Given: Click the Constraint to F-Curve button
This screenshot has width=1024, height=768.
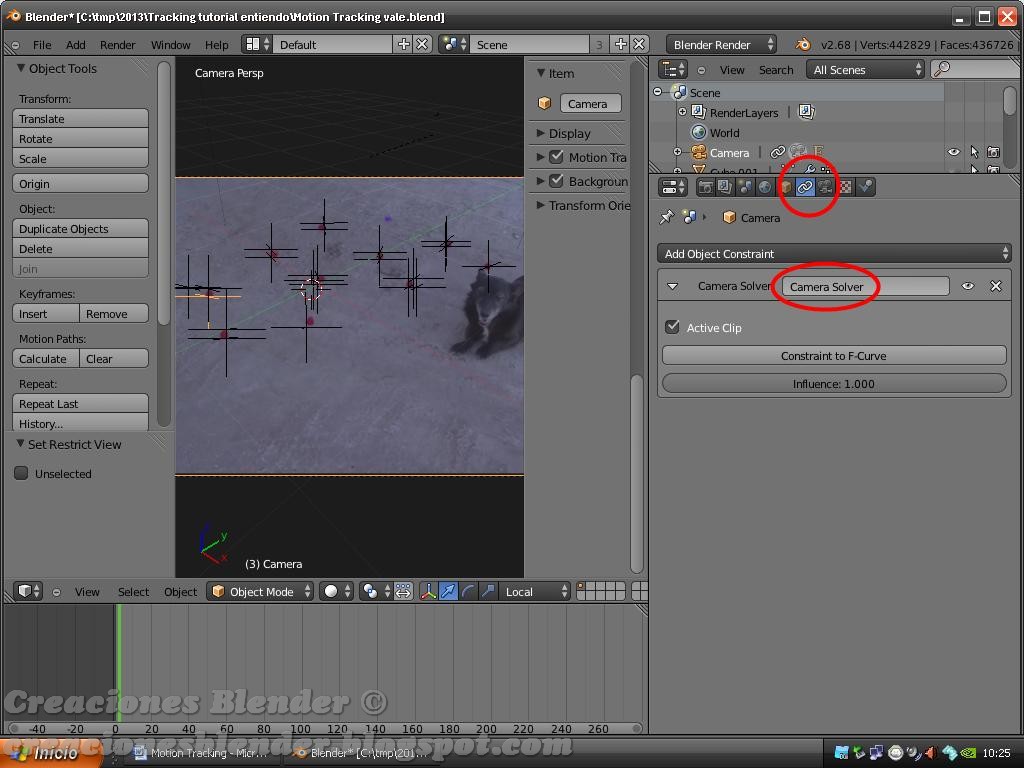Looking at the screenshot, I should (x=833, y=356).
